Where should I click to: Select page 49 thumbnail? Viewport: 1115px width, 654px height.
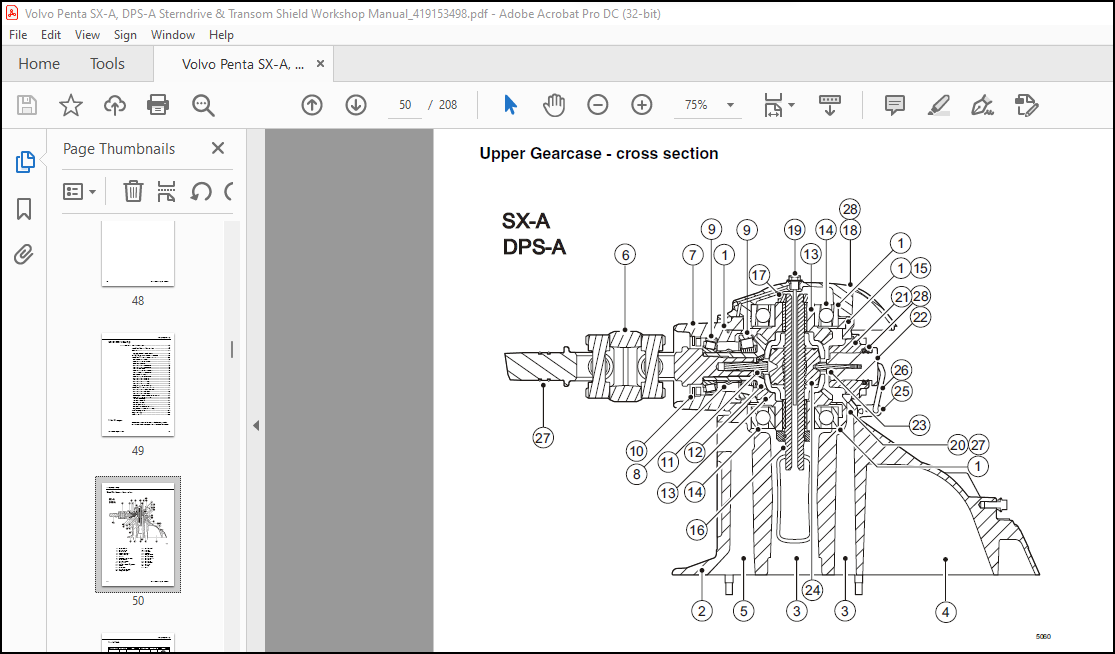point(138,385)
